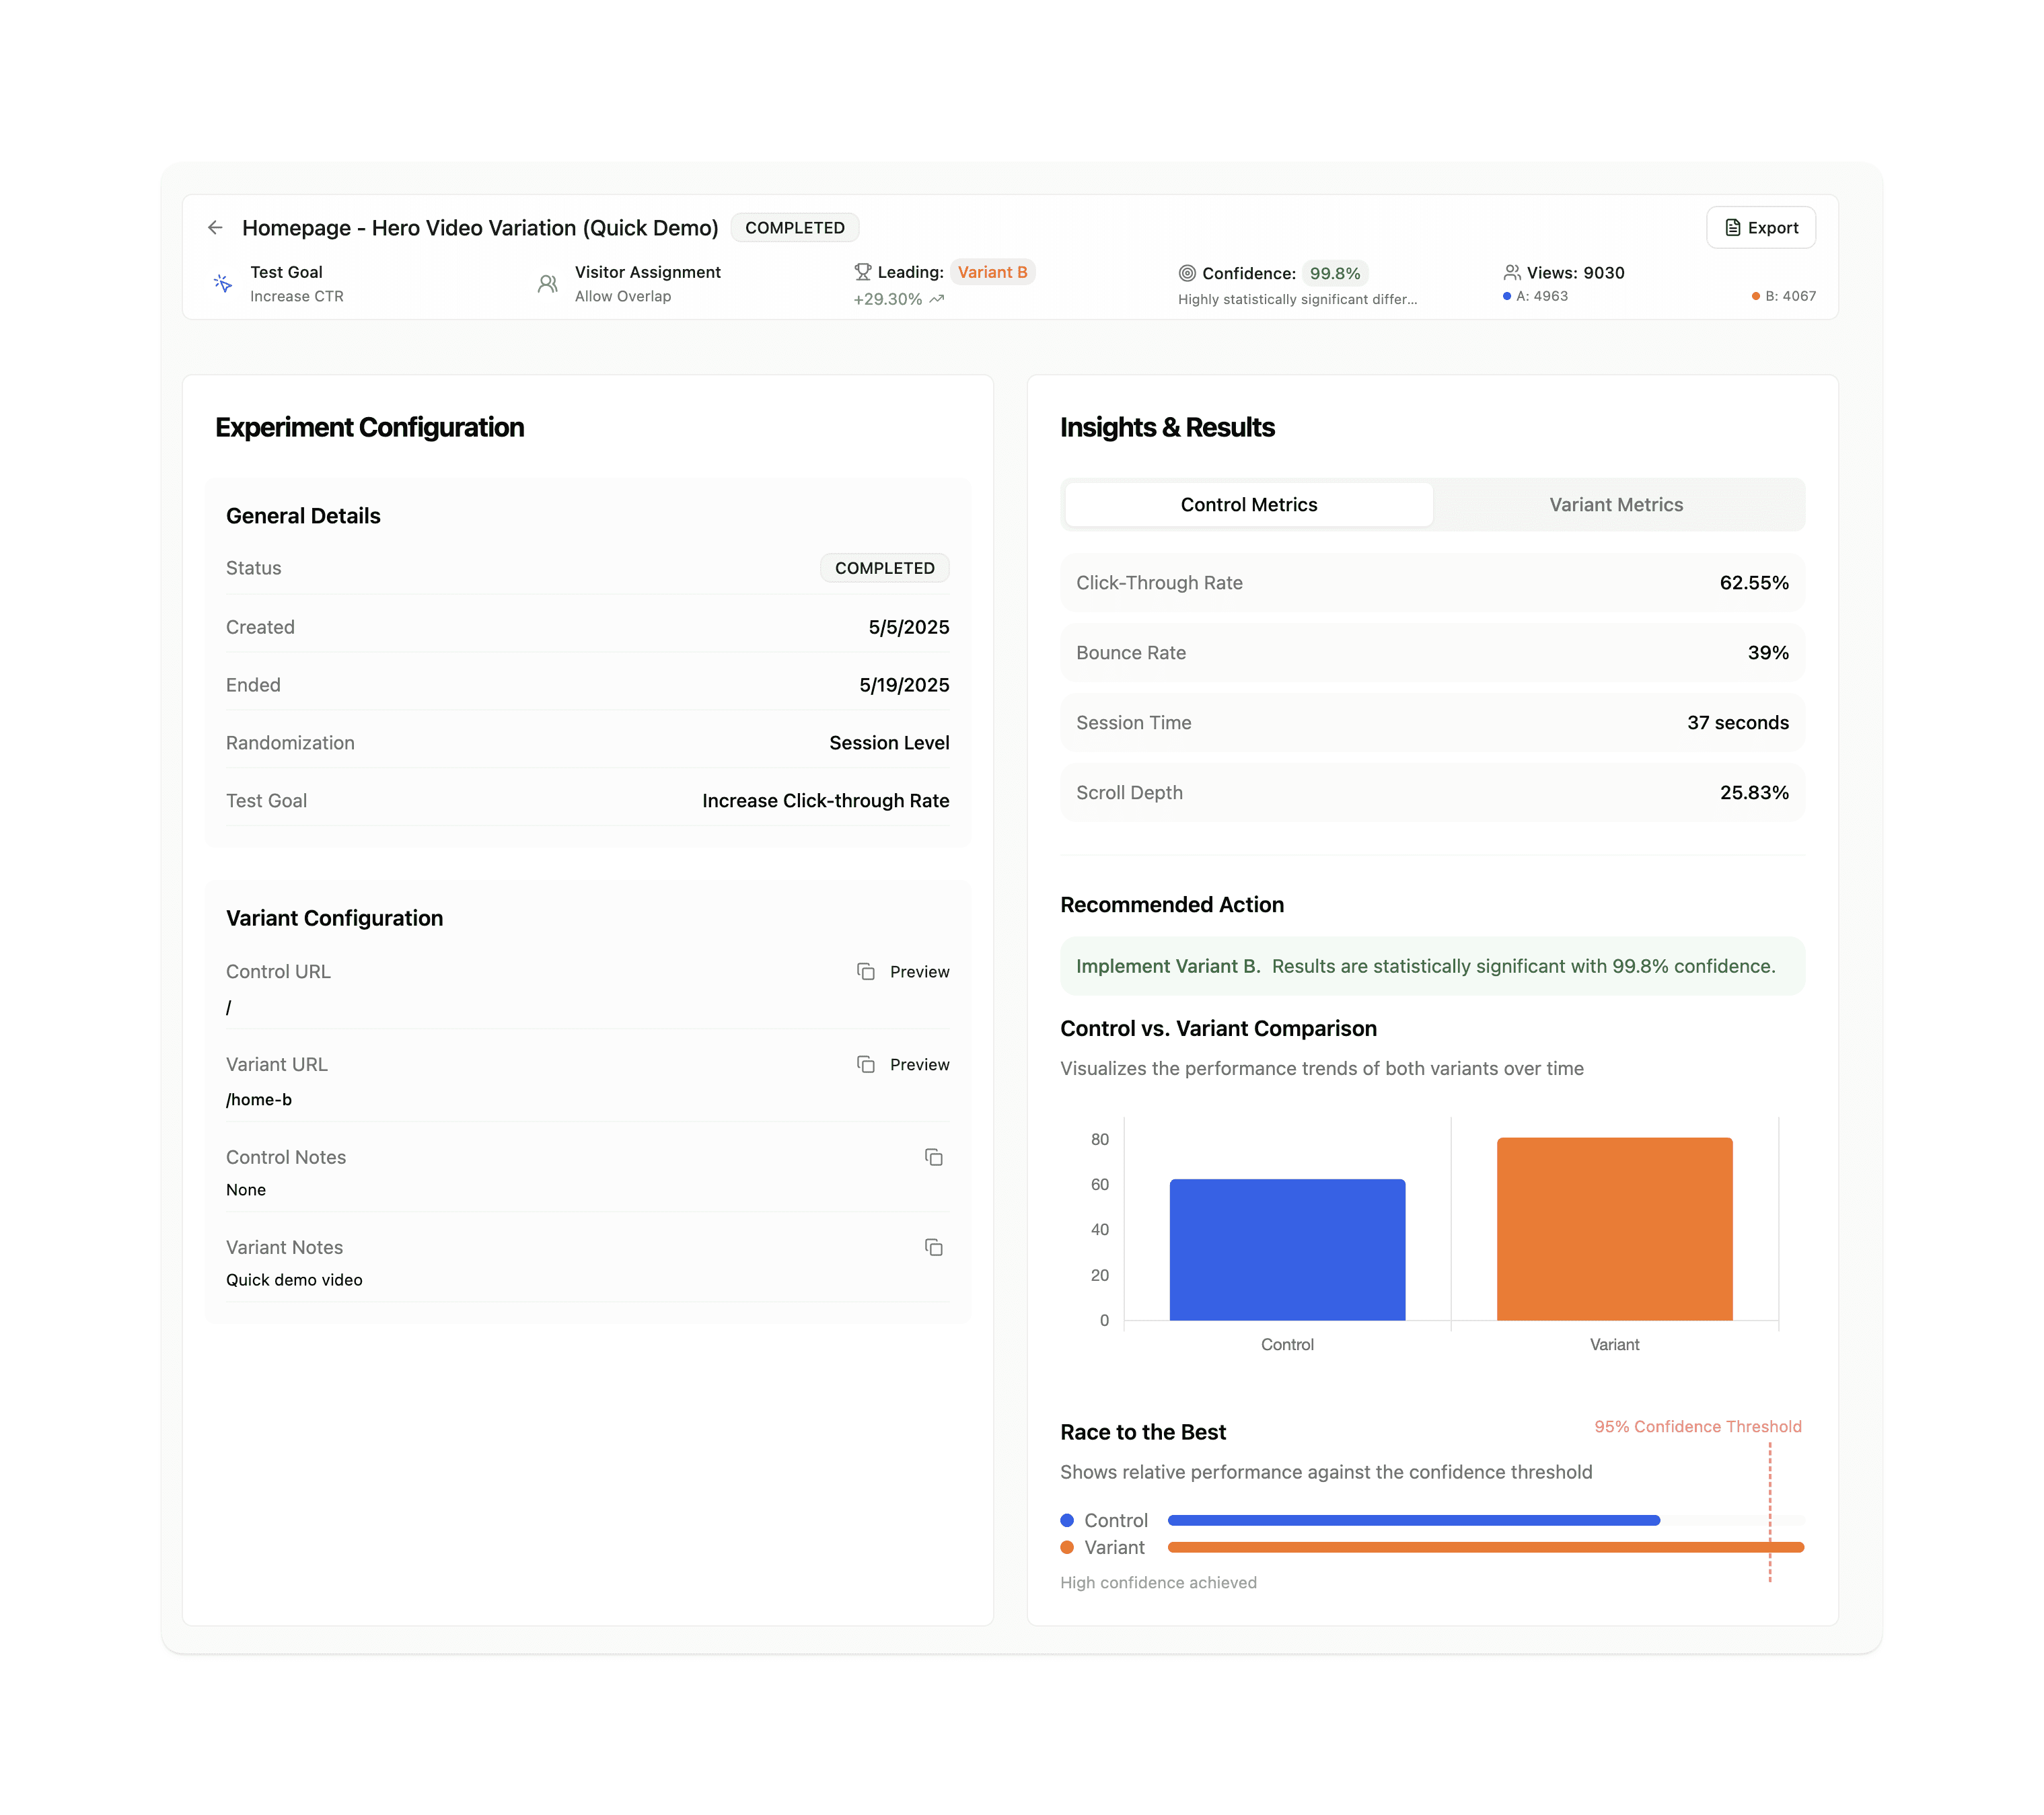Click the COMPLETED status badge in General Details
This screenshot has height=1815, width=2044.
(885, 568)
